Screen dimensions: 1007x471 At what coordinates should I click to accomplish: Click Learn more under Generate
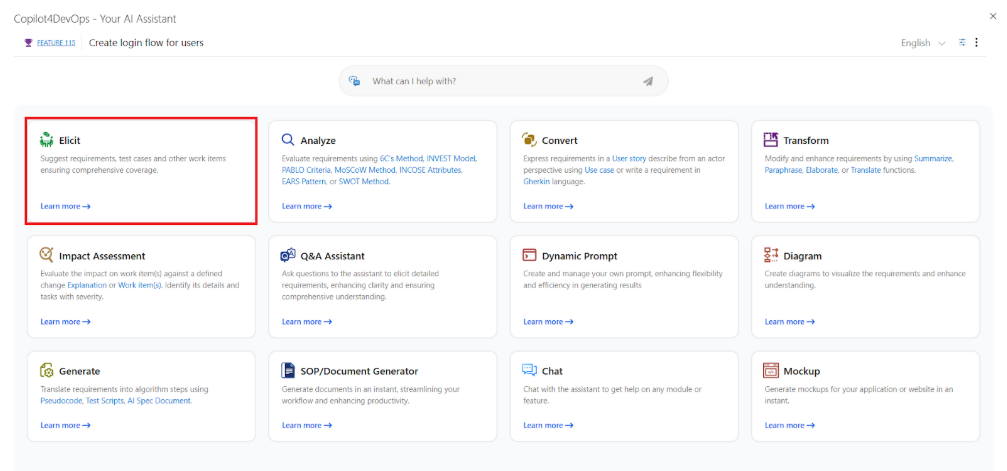66,425
